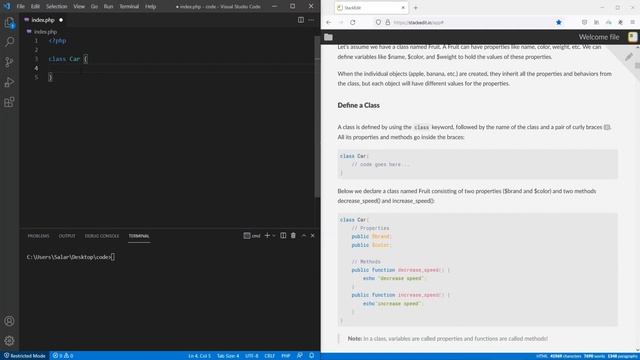Screen dimensions: 640x360
Task: Add a new terminal with the plus icon
Action: click(x=267, y=236)
